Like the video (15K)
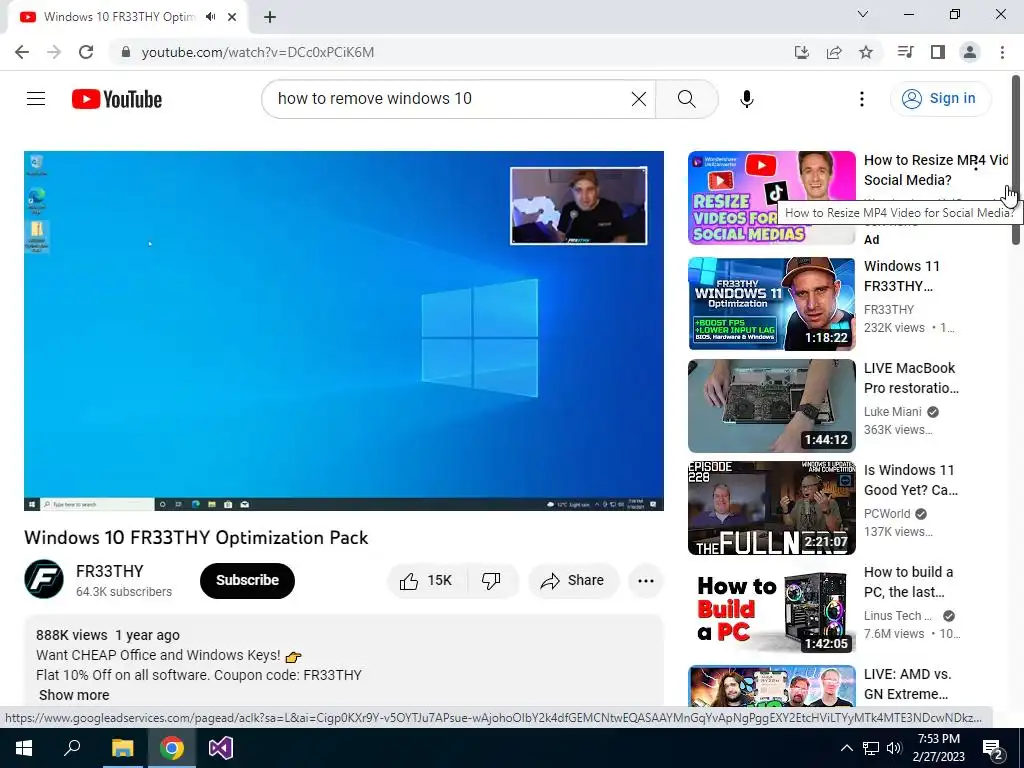 click(x=427, y=580)
